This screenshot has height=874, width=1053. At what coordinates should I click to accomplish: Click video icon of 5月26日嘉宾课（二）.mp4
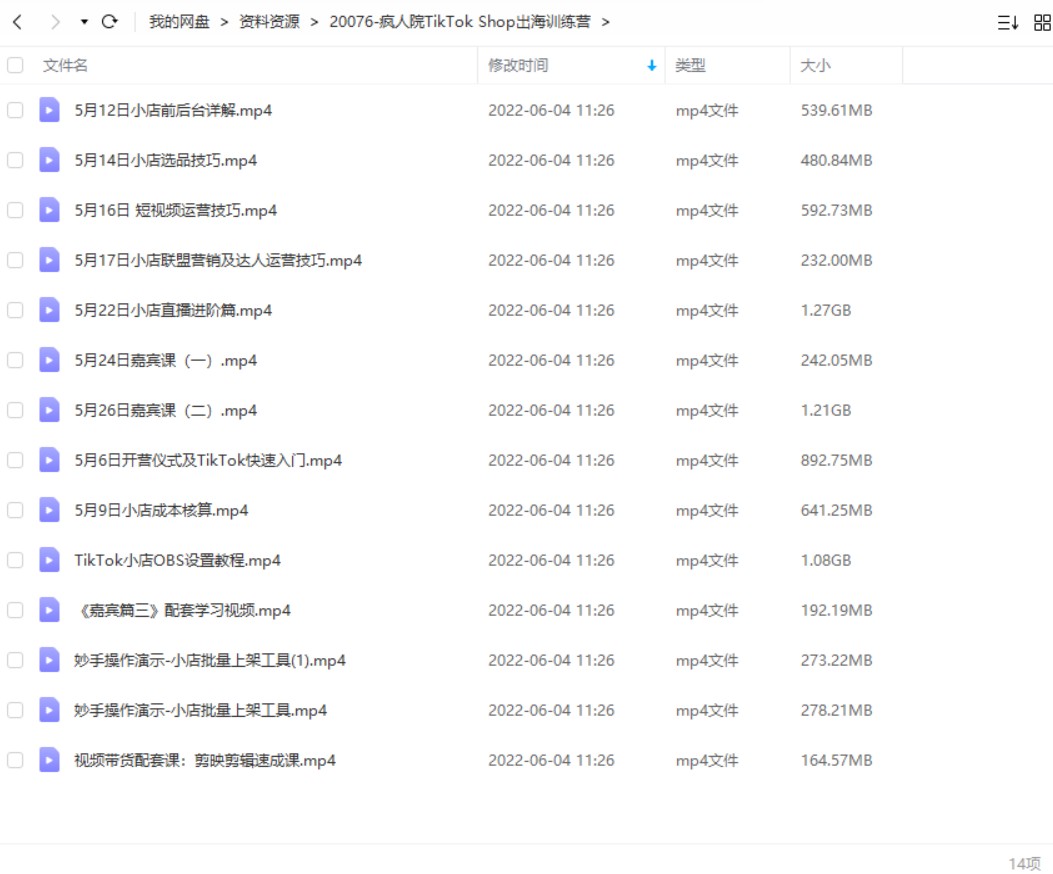click(x=49, y=410)
